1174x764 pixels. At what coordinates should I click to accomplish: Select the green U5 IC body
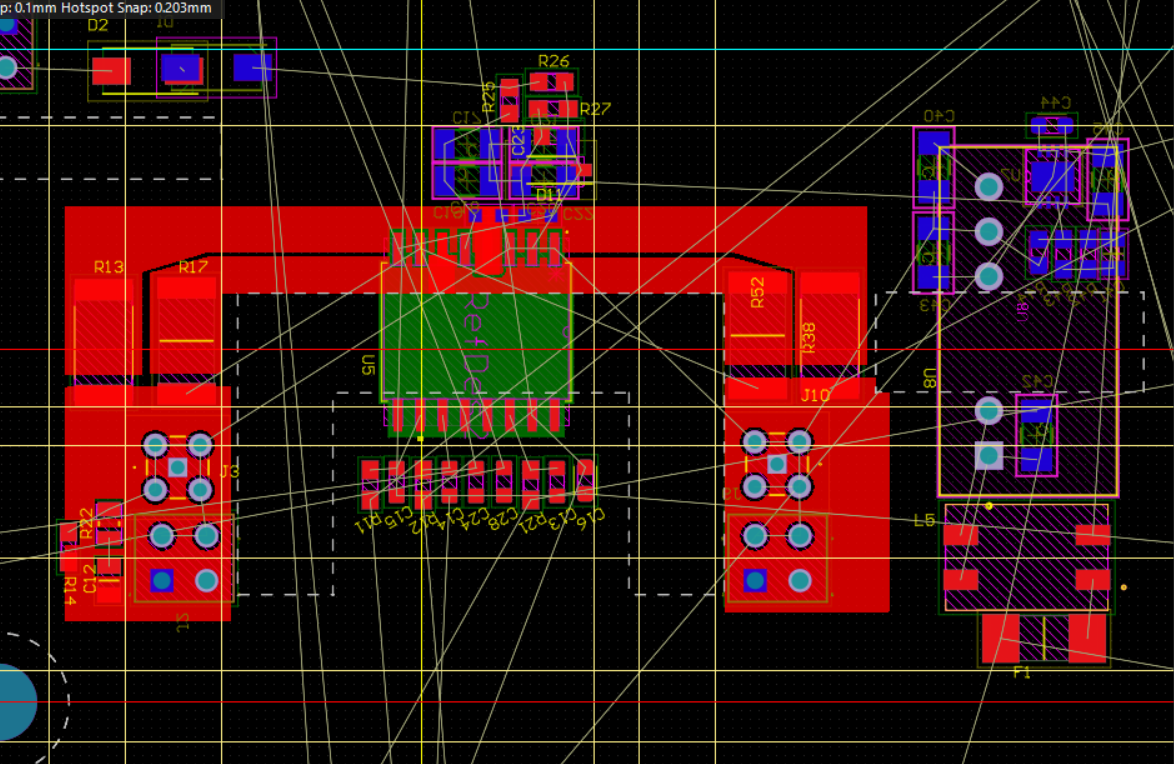pos(476,345)
